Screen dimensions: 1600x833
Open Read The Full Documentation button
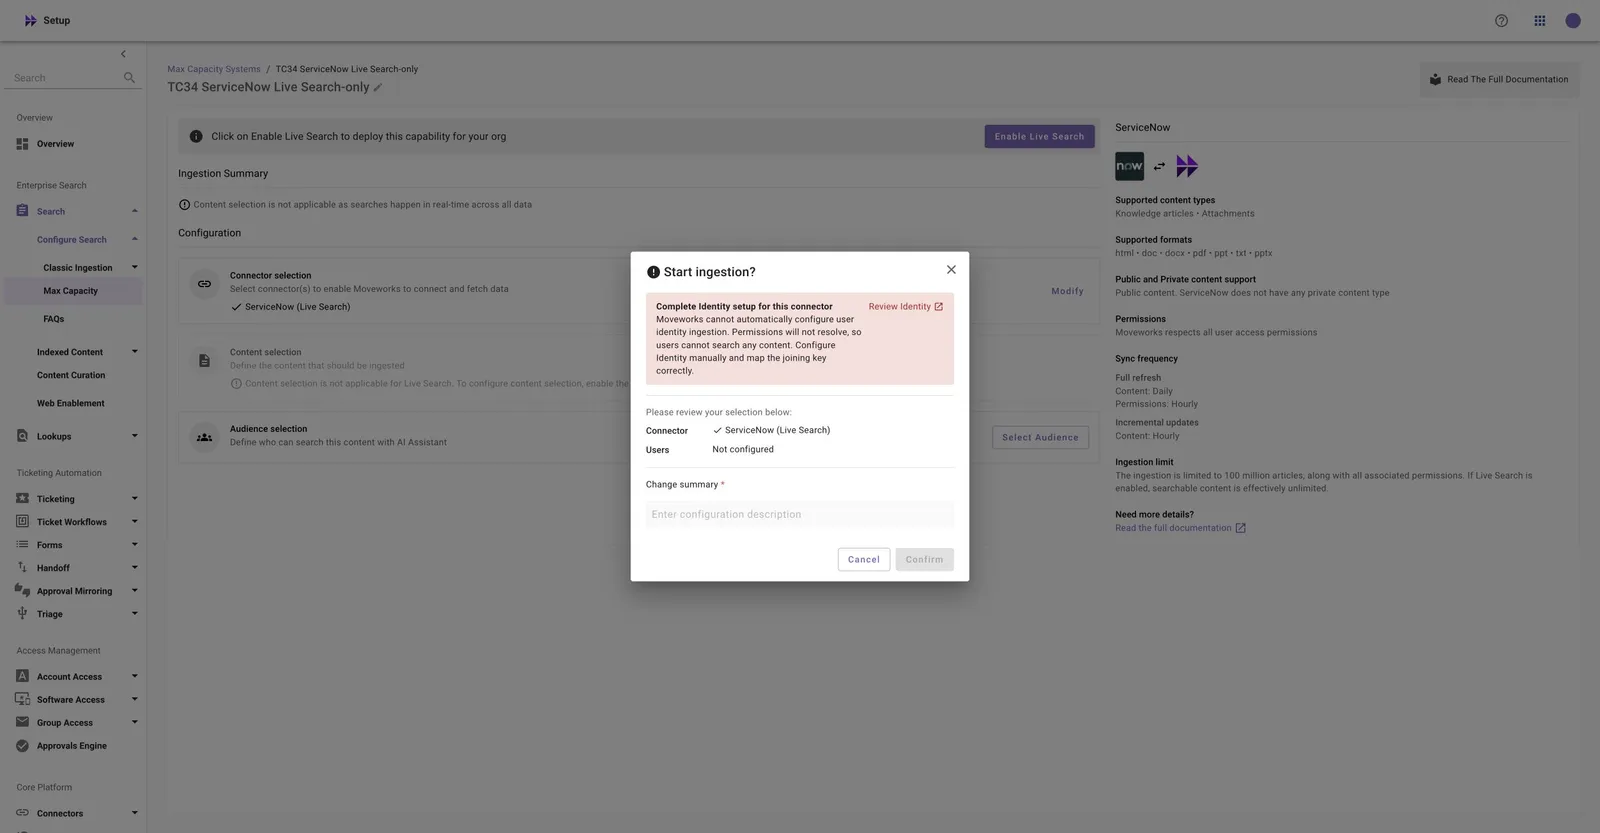(1499, 79)
